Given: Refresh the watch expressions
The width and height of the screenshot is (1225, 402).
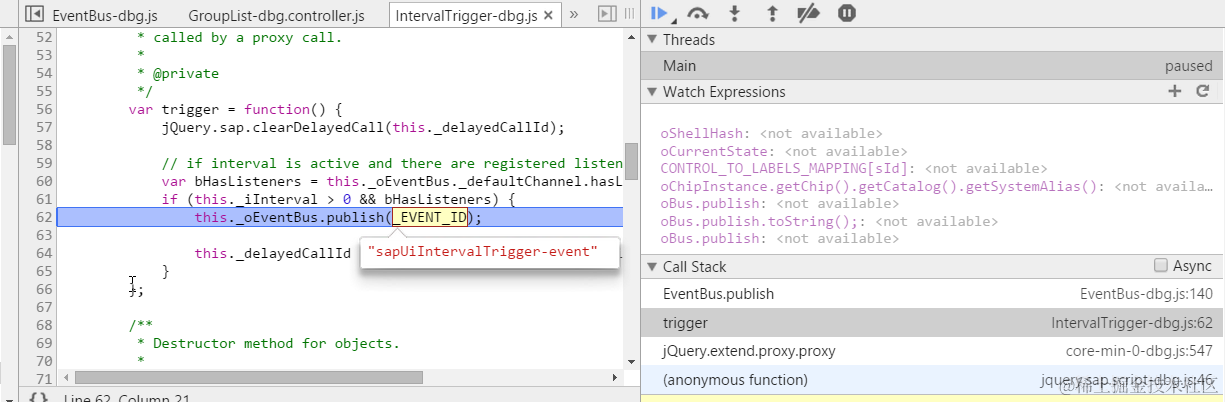Looking at the screenshot, I should point(1203,91).
